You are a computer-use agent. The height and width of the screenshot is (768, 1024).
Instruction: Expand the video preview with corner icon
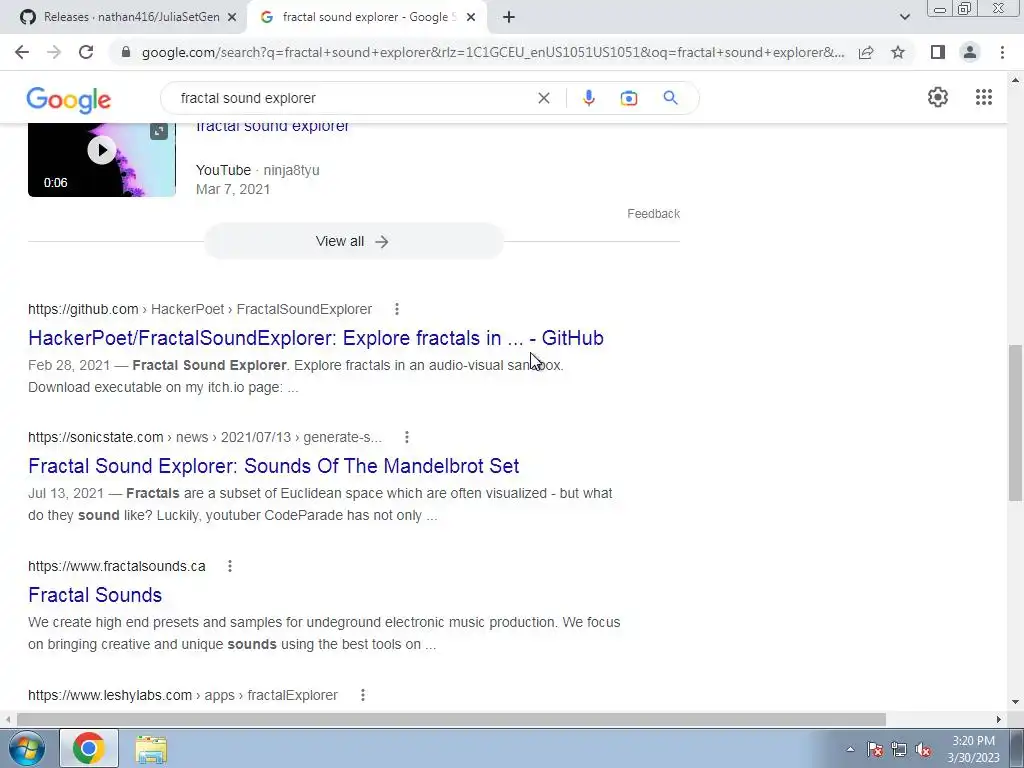[159, 131]
